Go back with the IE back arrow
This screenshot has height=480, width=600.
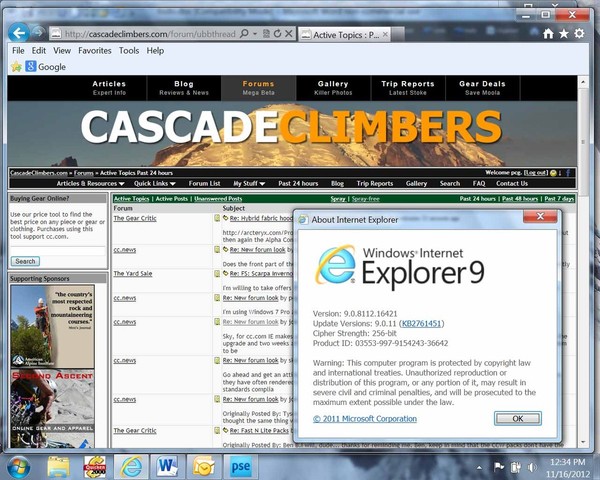coord(18,33)
